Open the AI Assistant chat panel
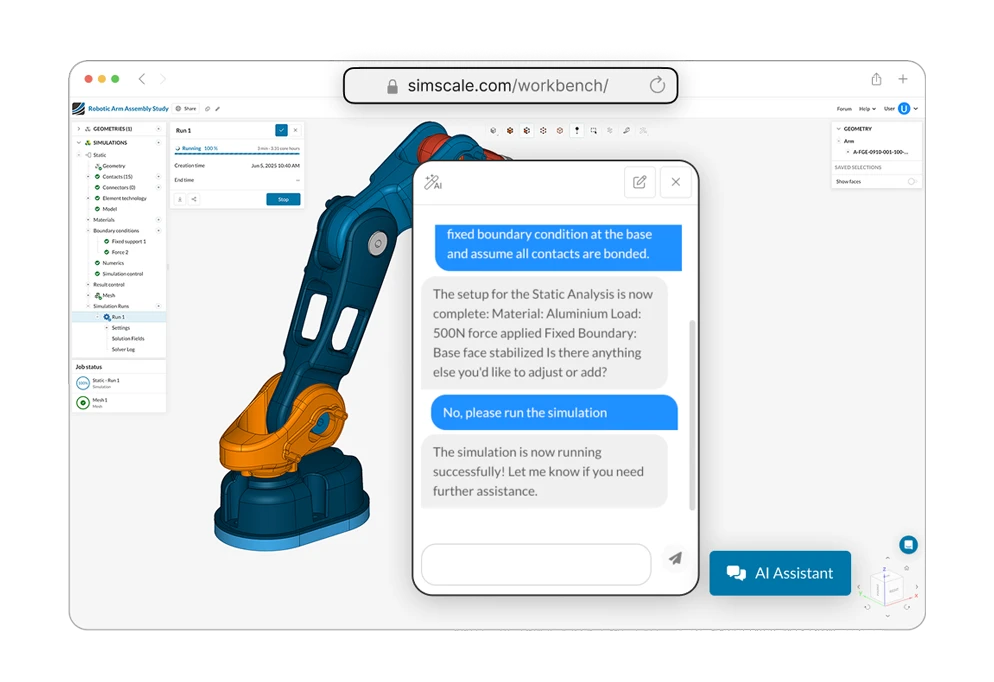Viewport: 994px width, 682px height. (x=780, y=573)
